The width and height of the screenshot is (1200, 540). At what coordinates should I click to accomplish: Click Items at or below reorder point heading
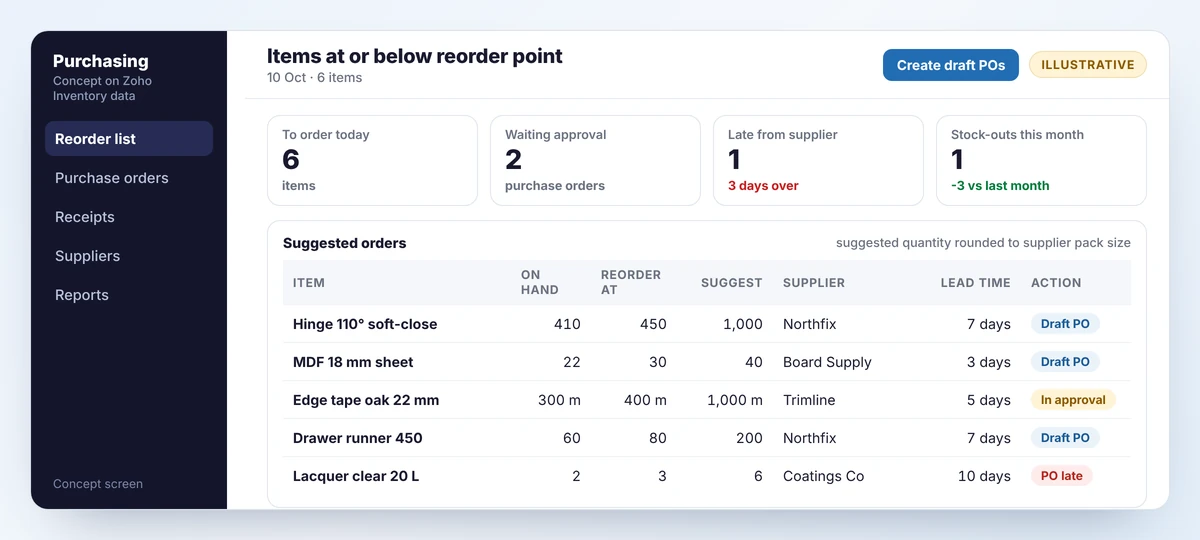point(415,56)
